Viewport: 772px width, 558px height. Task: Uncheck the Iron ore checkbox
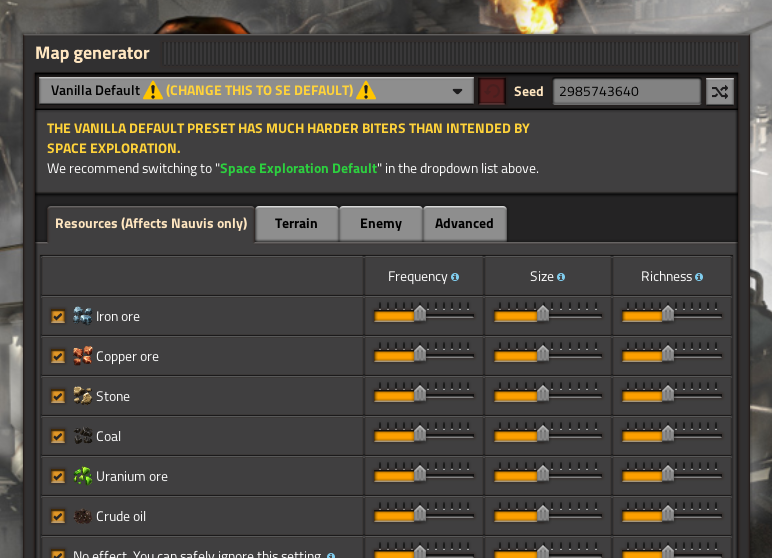[x=58, y=316]
